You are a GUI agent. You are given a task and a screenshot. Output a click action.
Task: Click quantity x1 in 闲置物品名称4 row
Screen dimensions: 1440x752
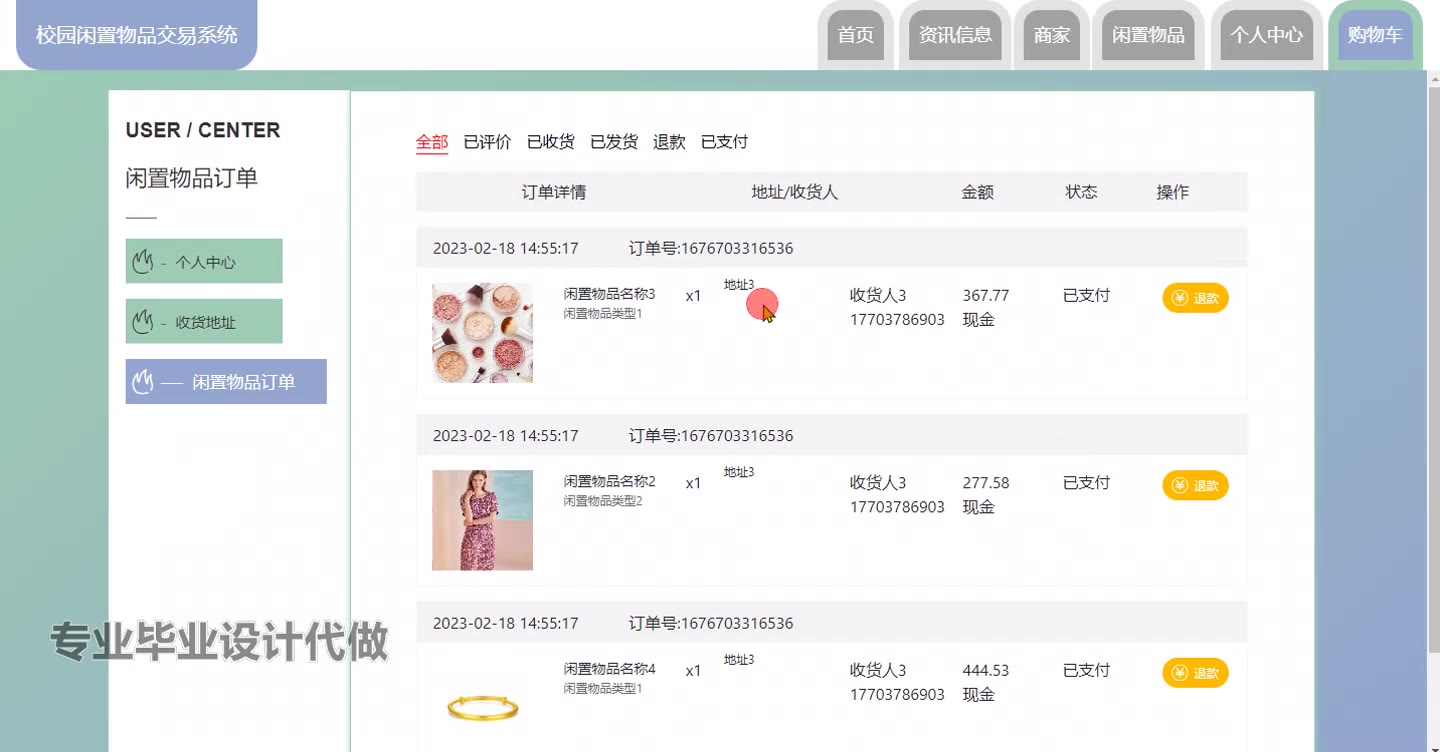(x=693, y=671)
